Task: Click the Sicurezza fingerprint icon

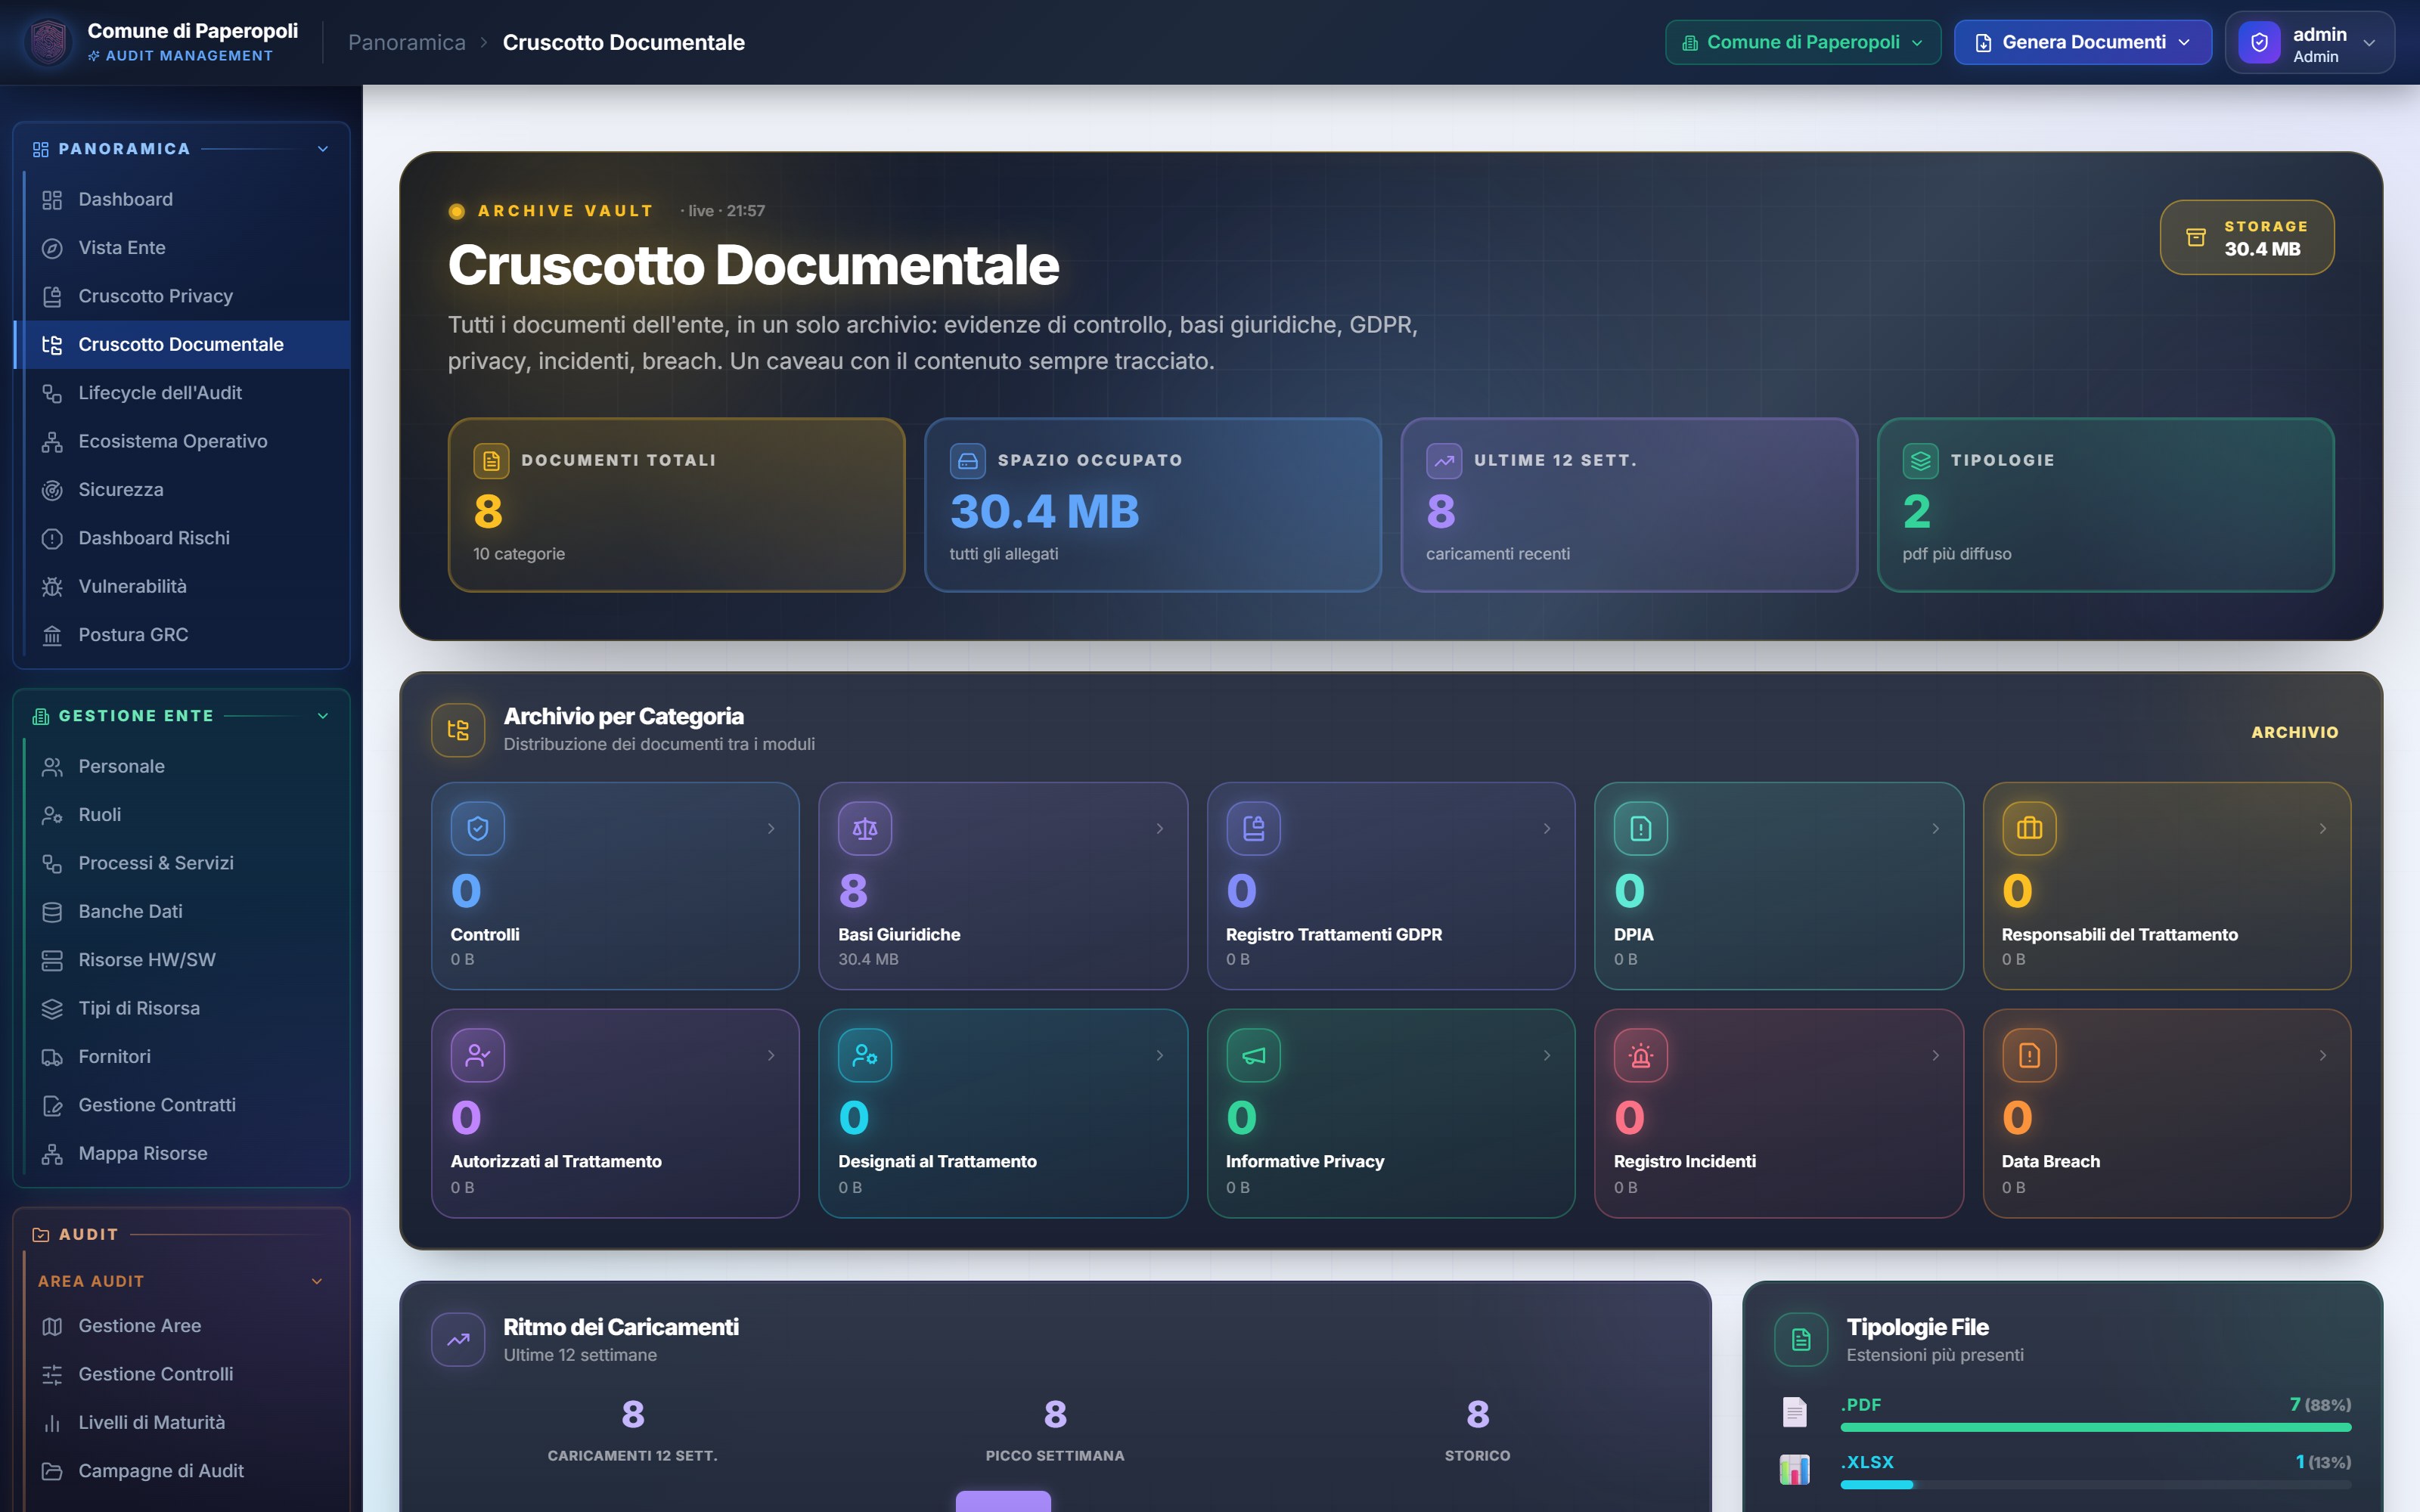Action: [52, 490]
